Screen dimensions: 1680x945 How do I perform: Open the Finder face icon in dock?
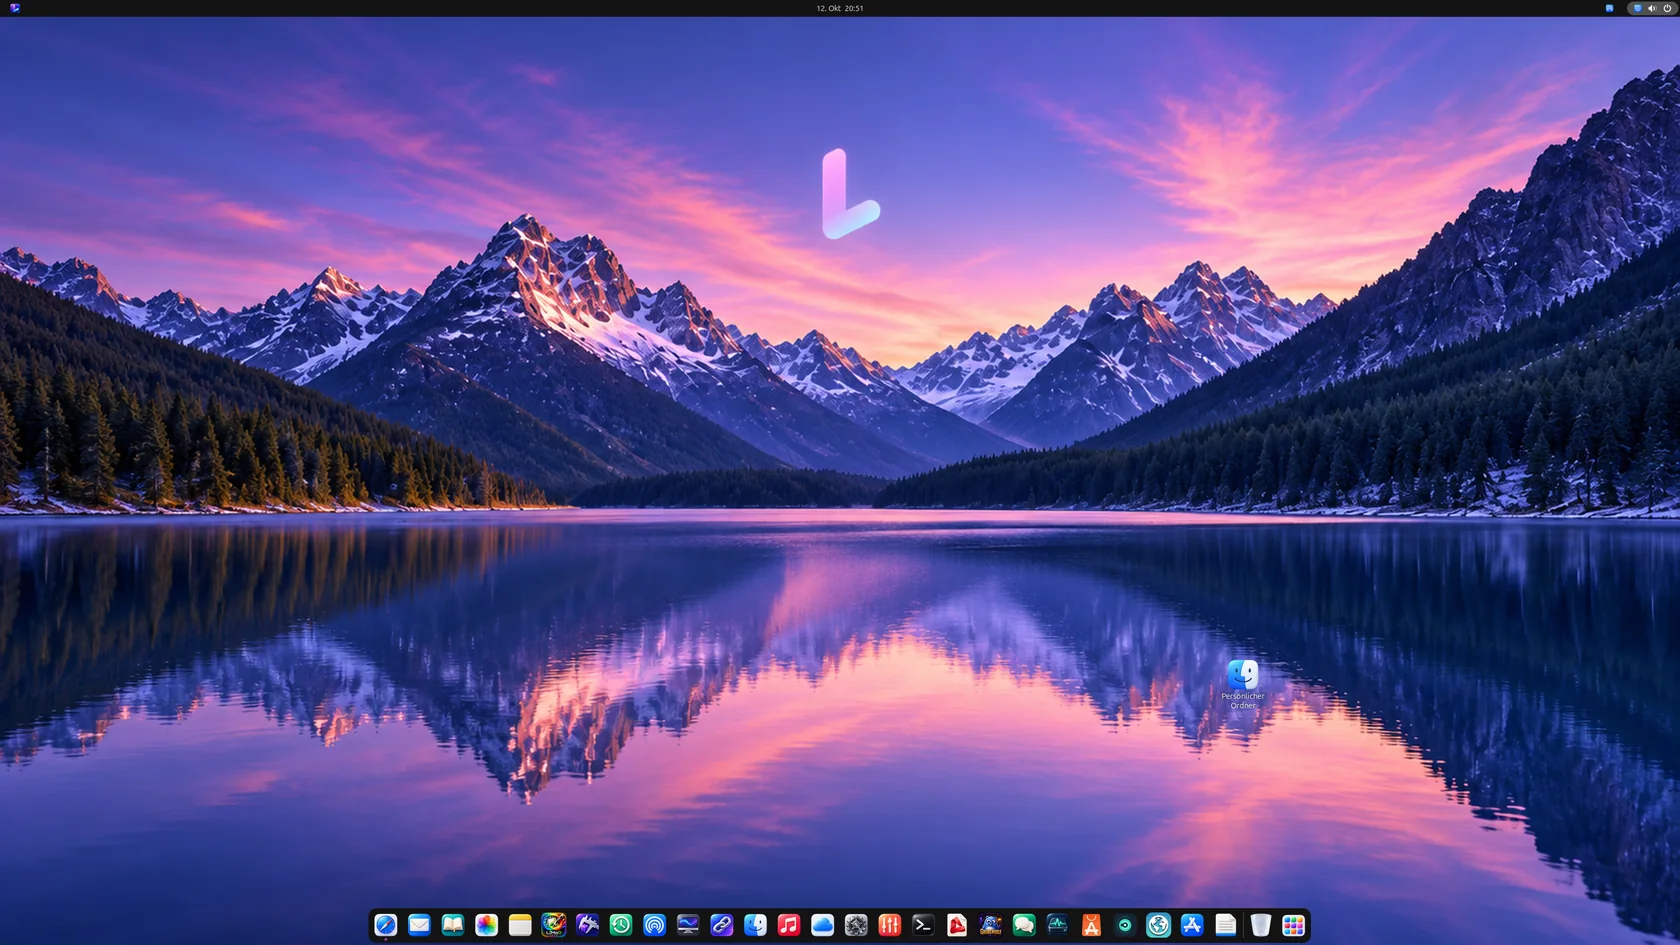(x=755, y=925)
